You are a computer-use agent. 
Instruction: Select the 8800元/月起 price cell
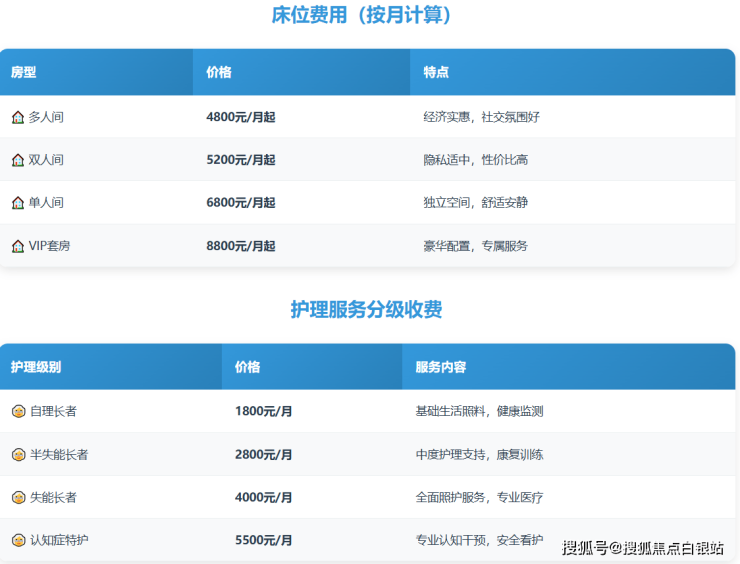(240, 246)
